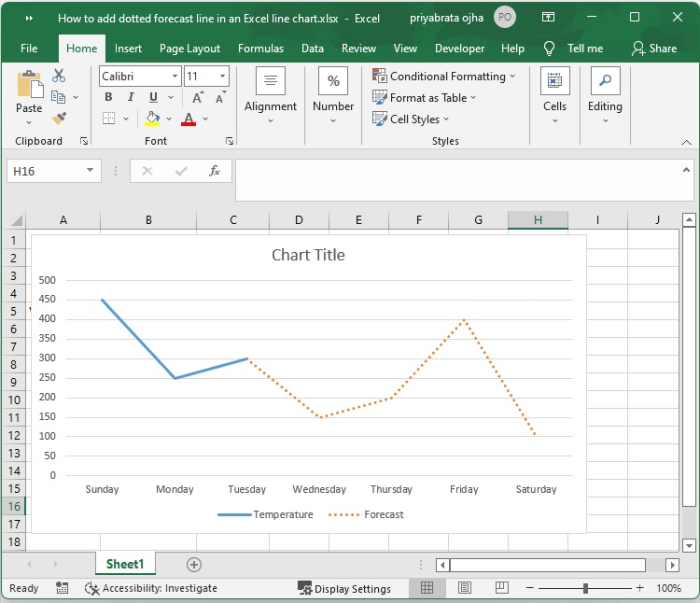This screenshot has width=700, height=603.
Task: Click Increase Font Size icon
Action: [198, 98]
